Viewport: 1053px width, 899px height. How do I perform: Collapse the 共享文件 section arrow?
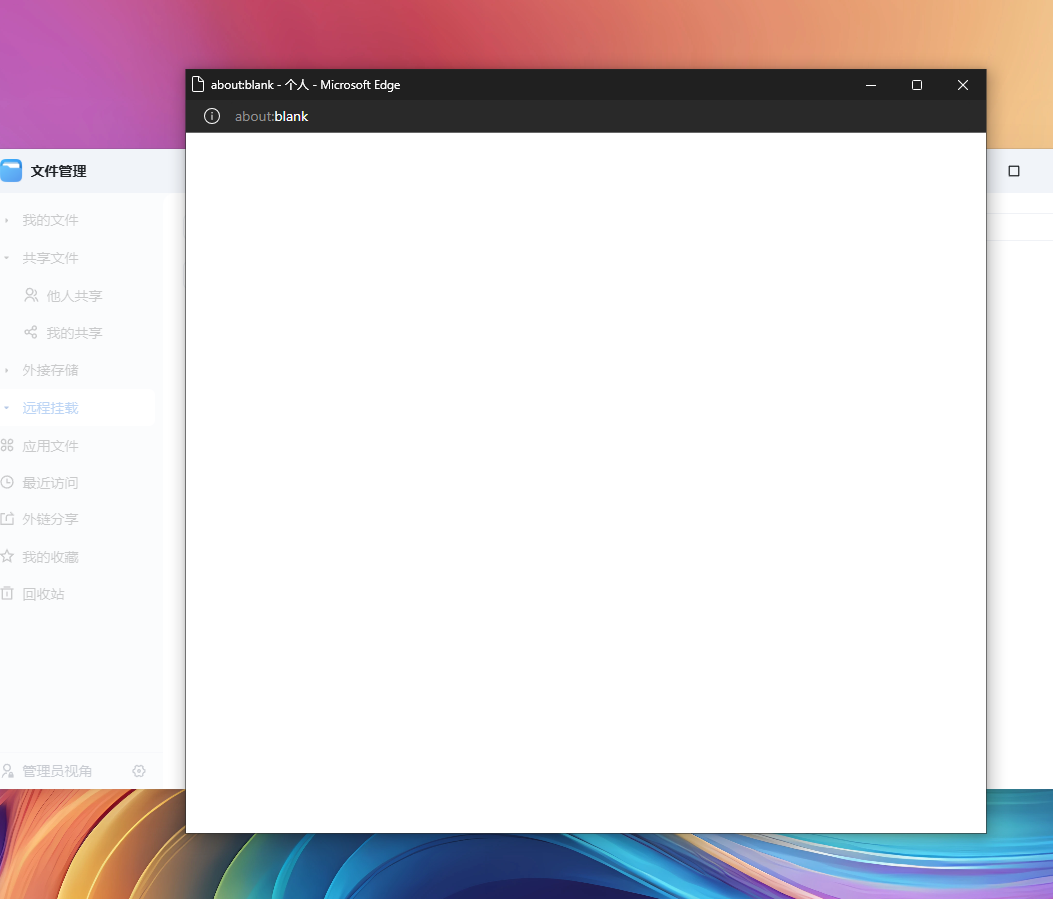click(6, 258)
